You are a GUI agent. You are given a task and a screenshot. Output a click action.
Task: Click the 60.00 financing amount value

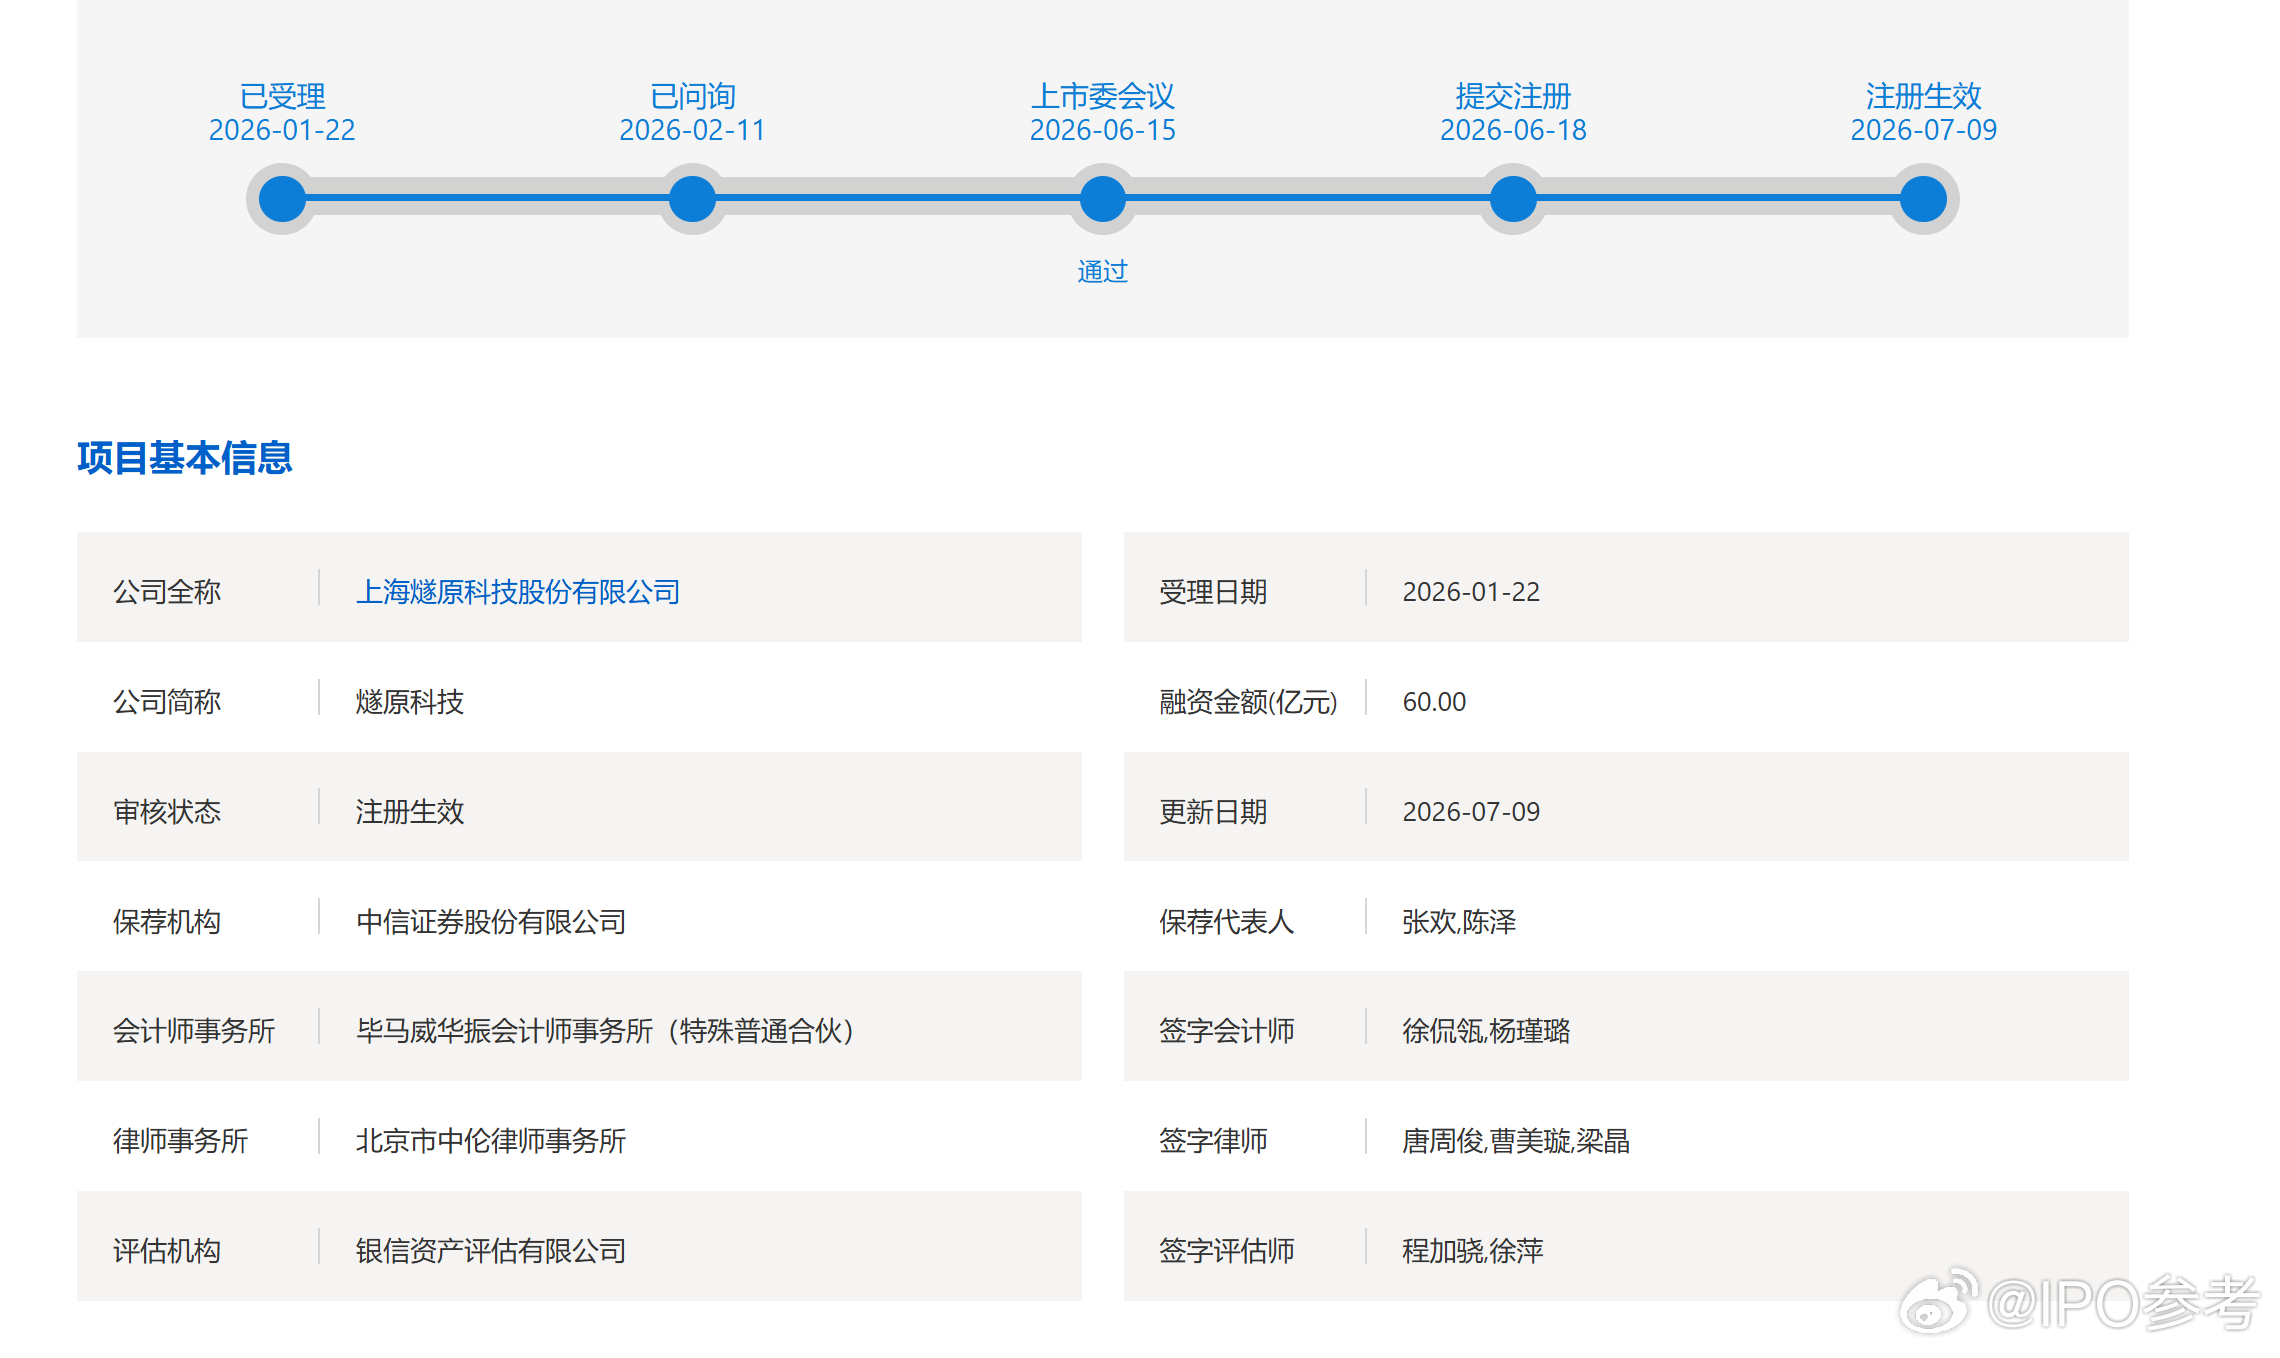pyautogui.click(x=1434, y=702)
